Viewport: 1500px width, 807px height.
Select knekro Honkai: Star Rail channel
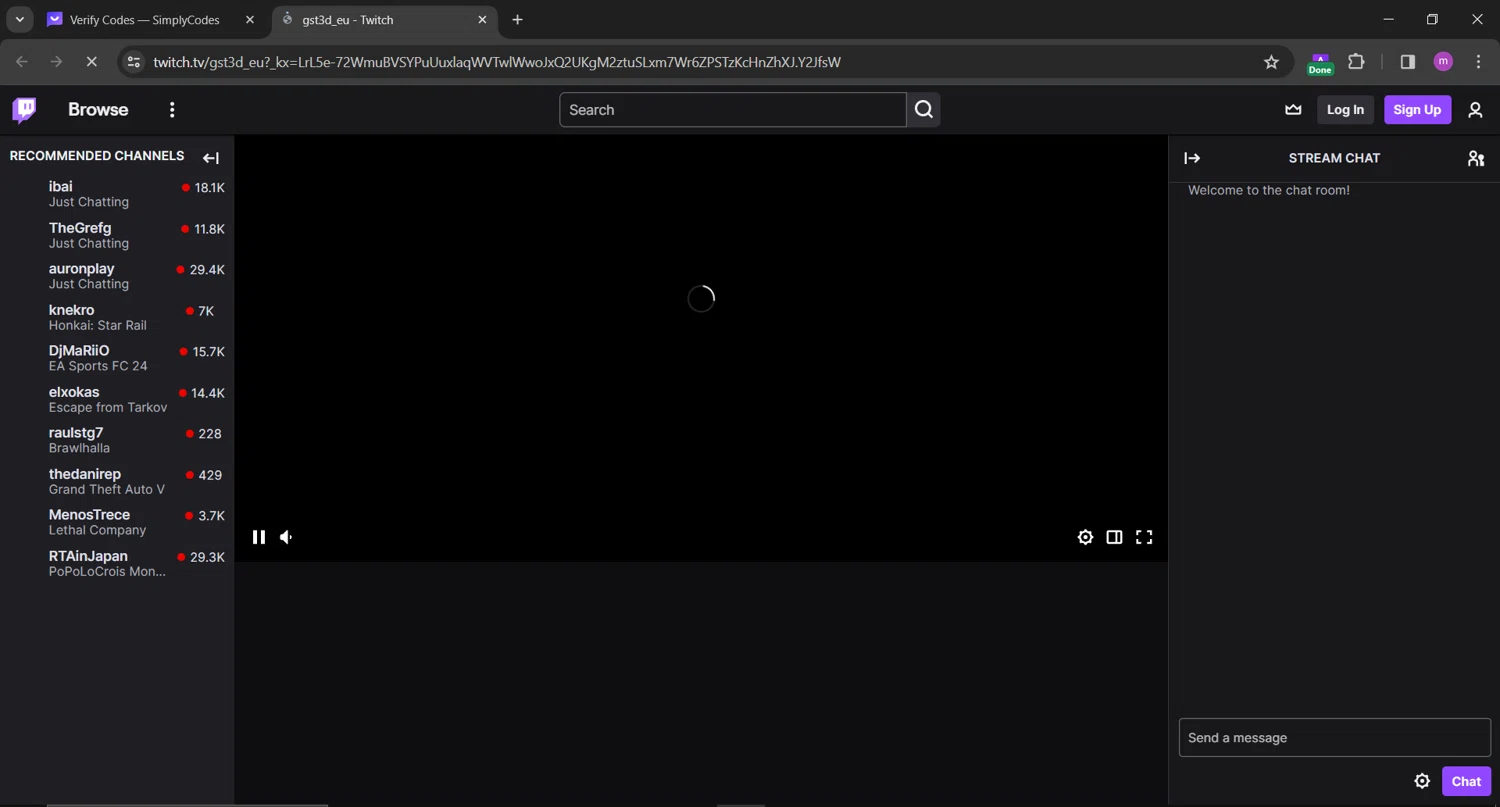[x=117, y=317]
